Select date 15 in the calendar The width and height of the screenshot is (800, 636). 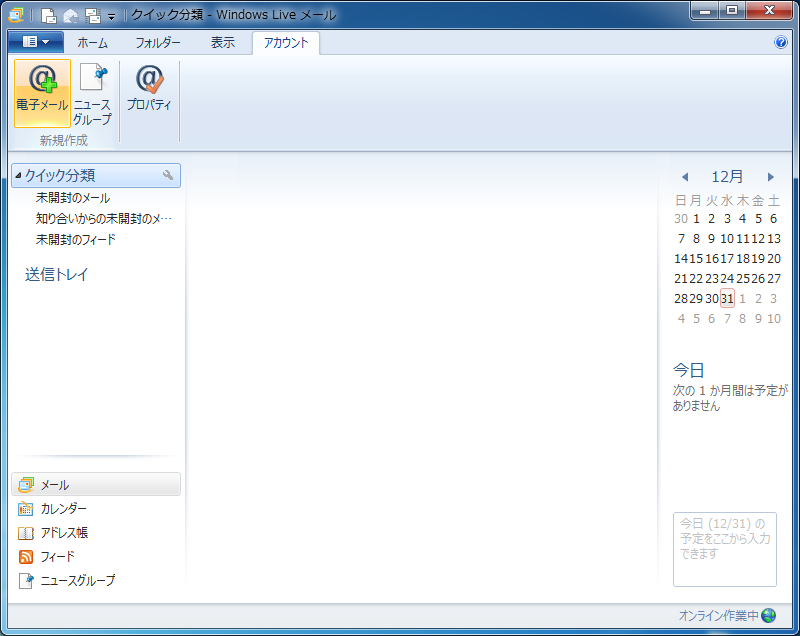(696, 259)
